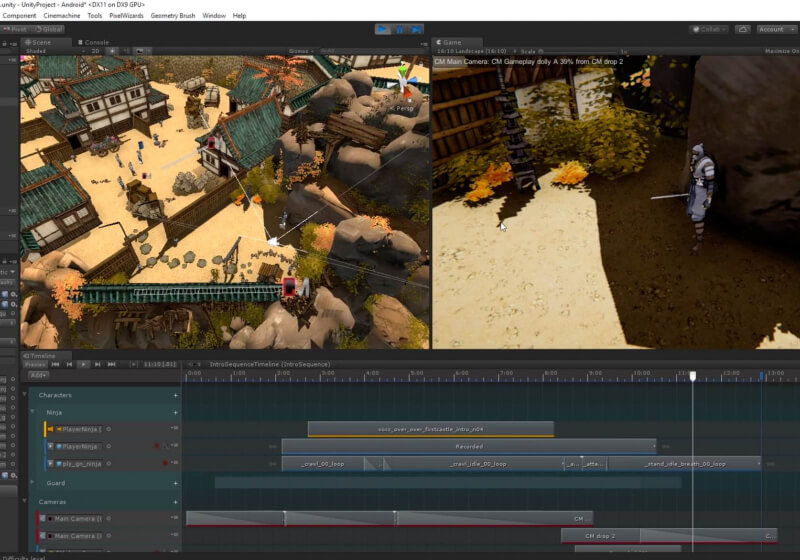Open the Cloud services button
800x560 pixels.
tap(743, 30)
